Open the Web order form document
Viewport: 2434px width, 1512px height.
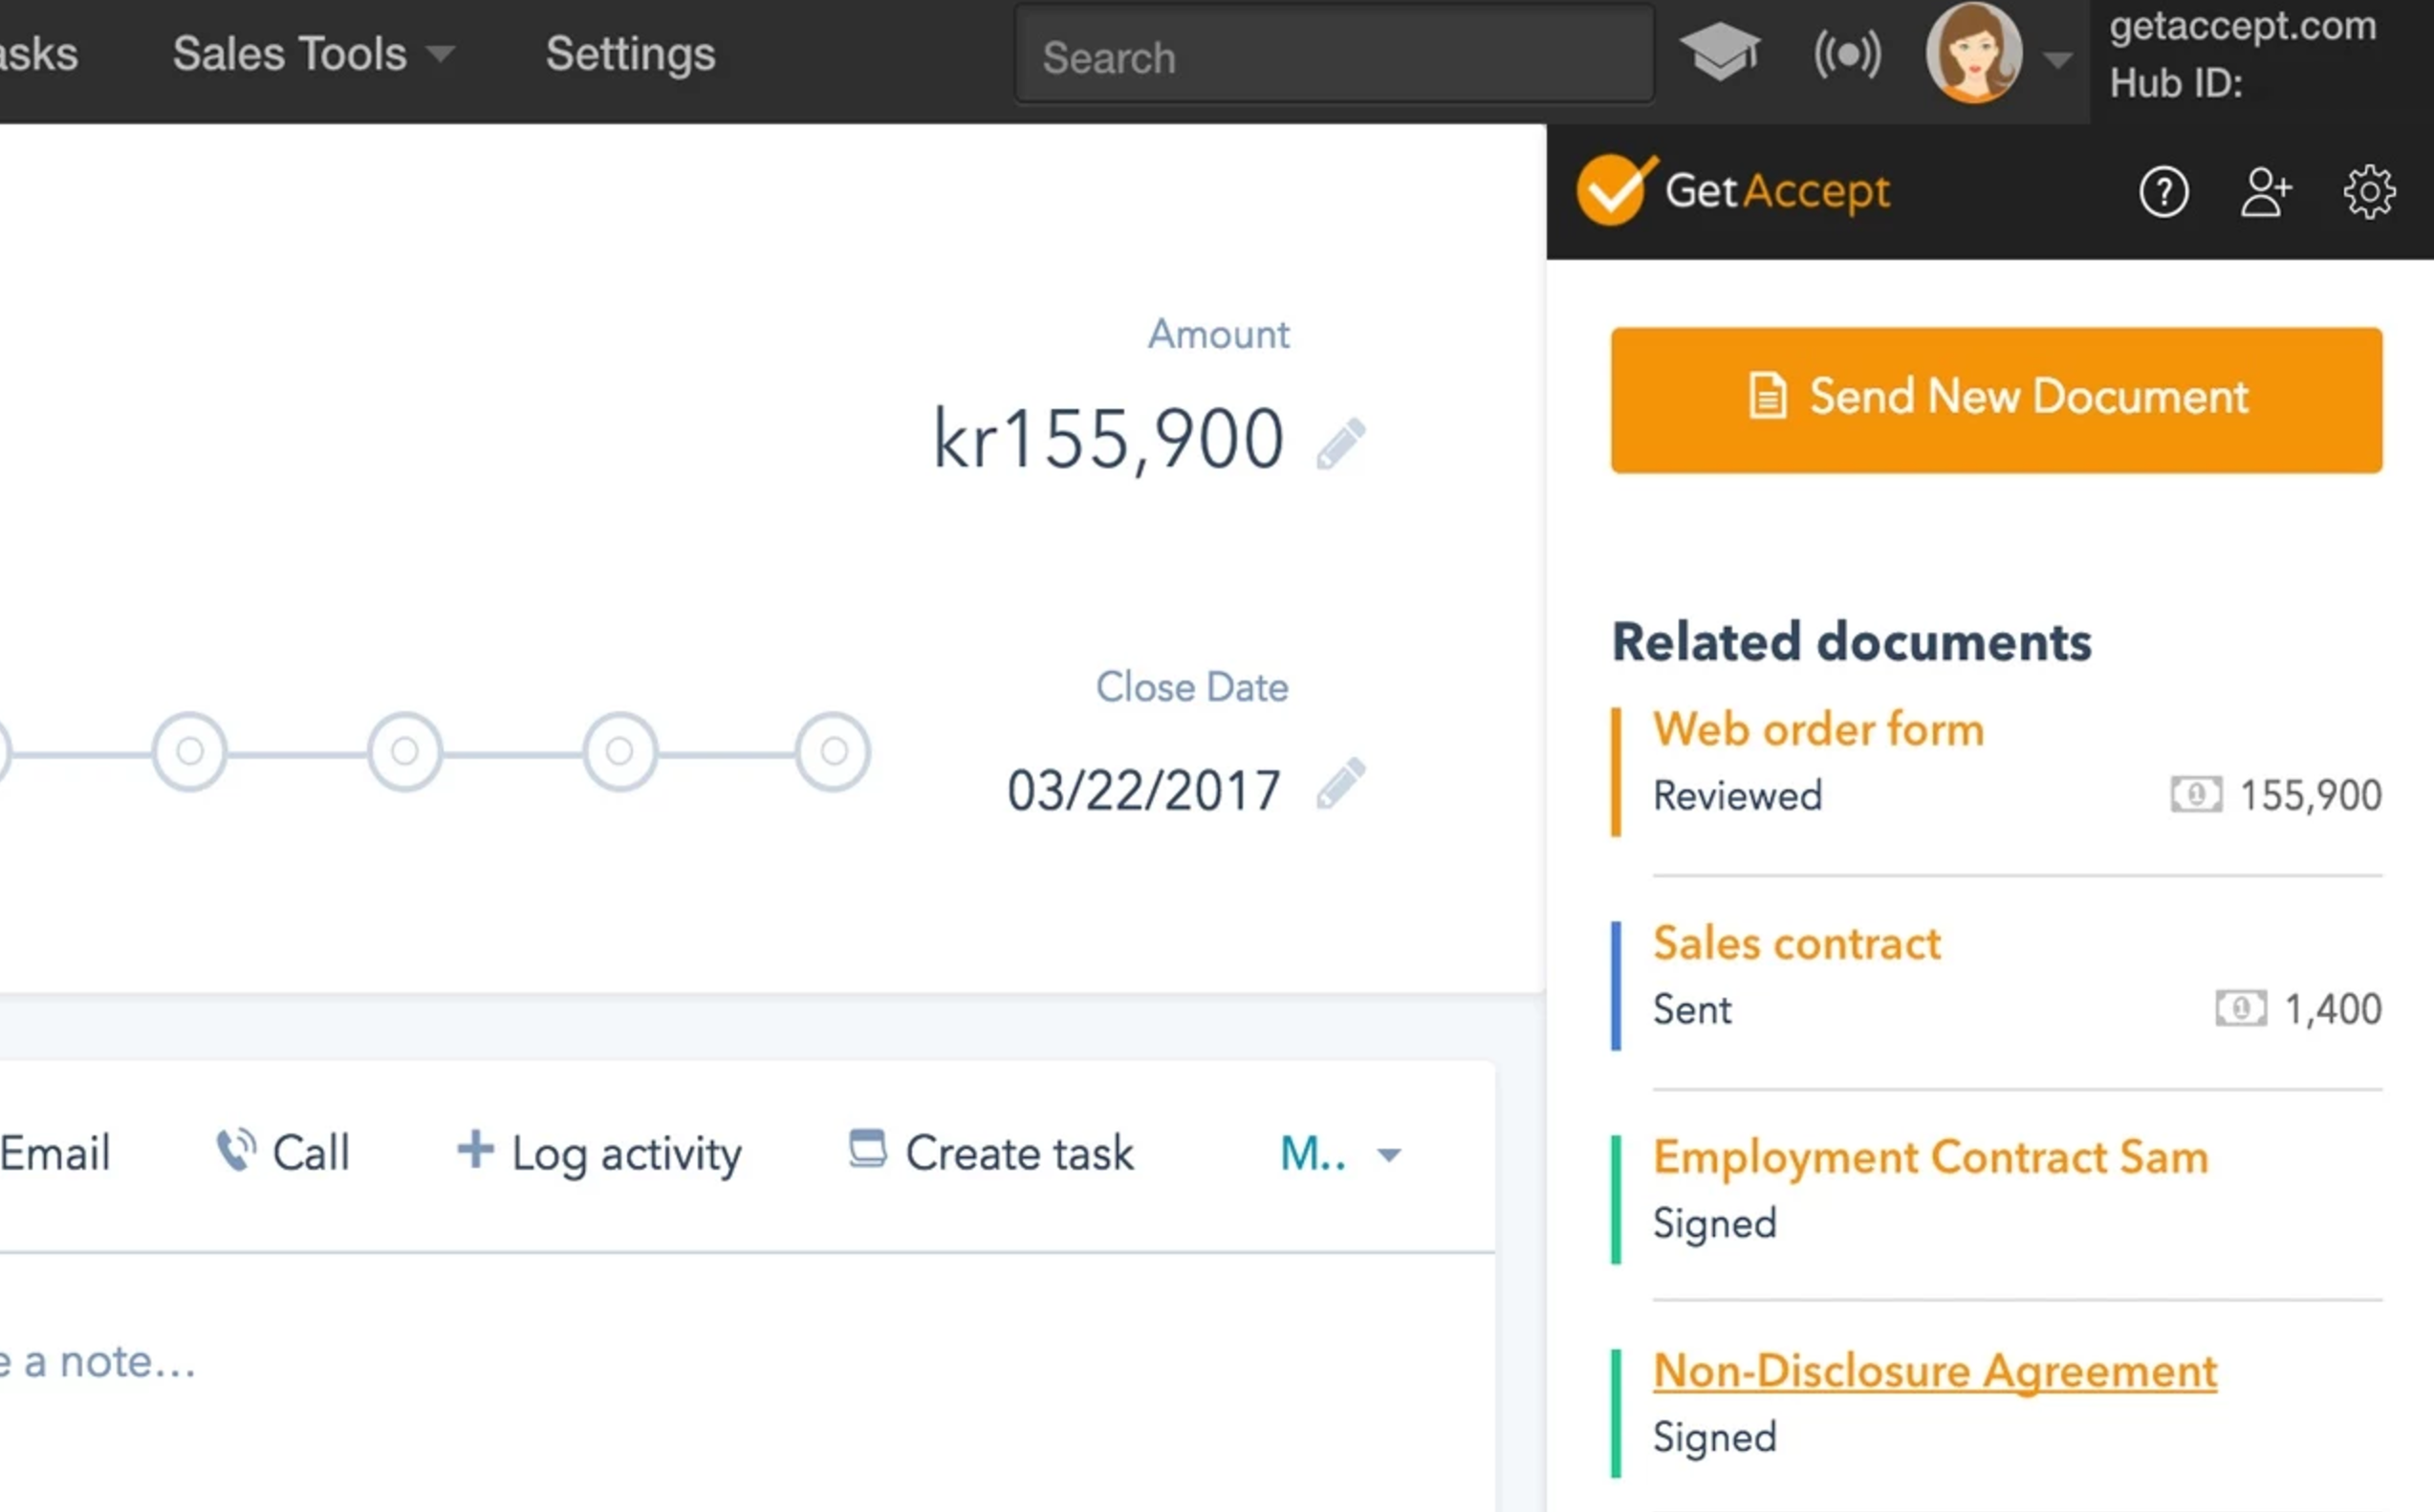pos(1817,729)
